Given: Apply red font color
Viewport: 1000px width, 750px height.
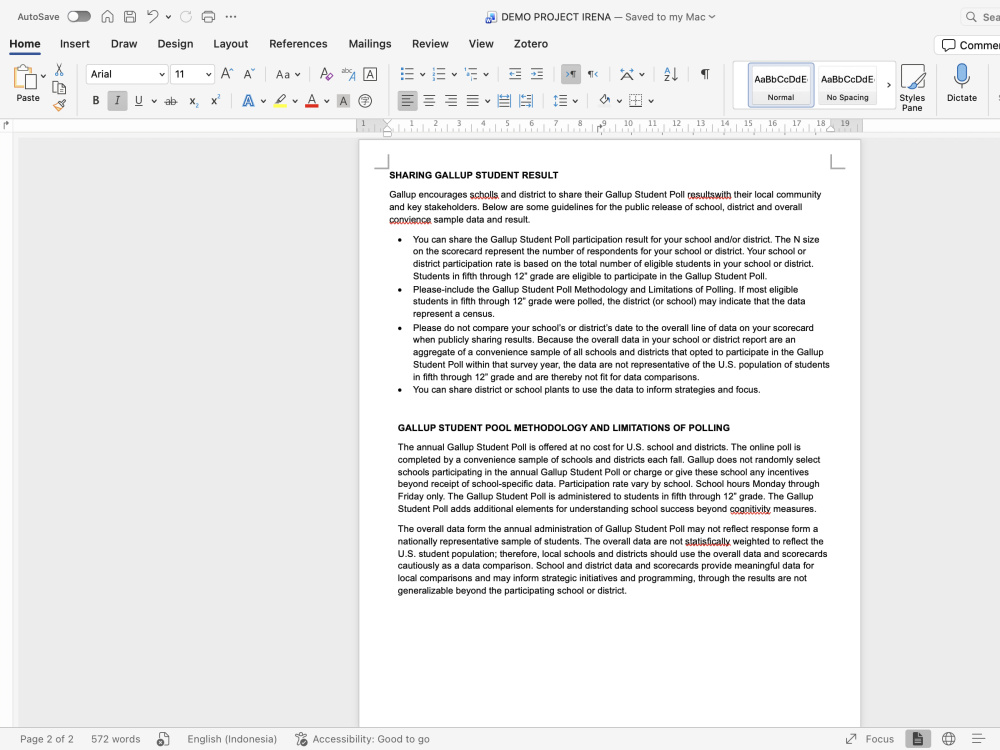Looking at the screenshot, I should 312,101.
